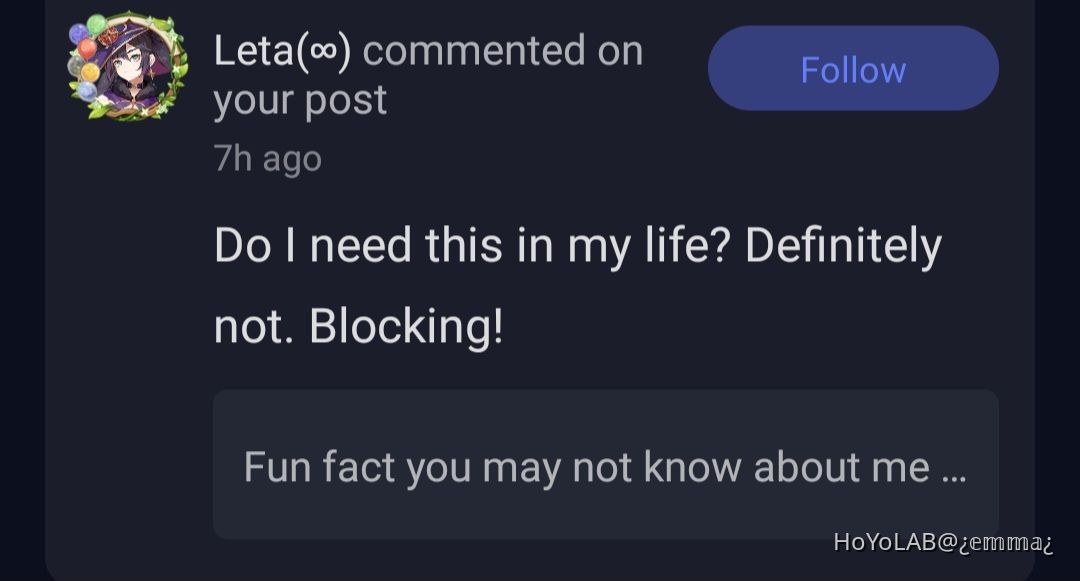Viewport: 1080px width, 581px height.
Task: Open the quoted post preview 'Fun fact you may not know'
Action: (x=605, y=464)
